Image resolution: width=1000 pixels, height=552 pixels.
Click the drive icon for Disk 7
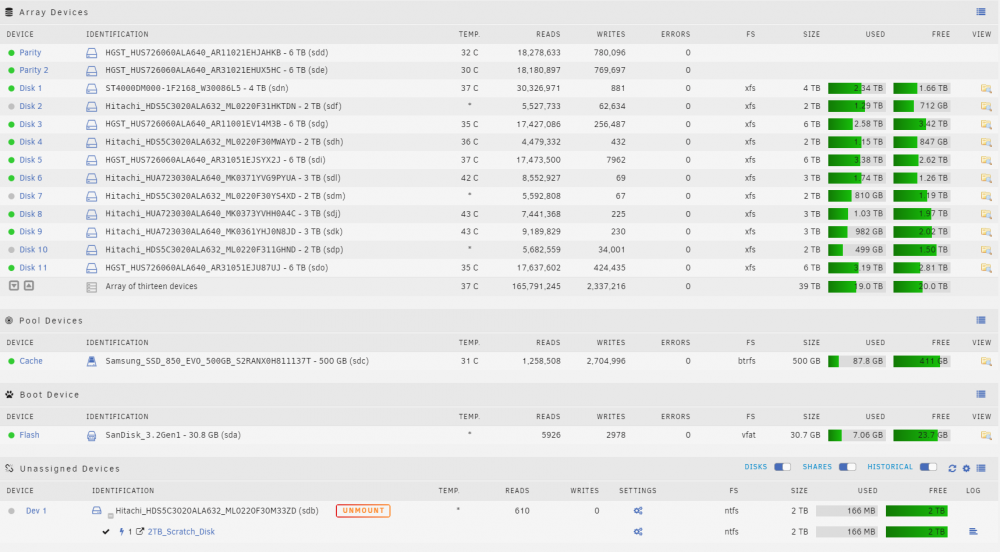(92, 196)
